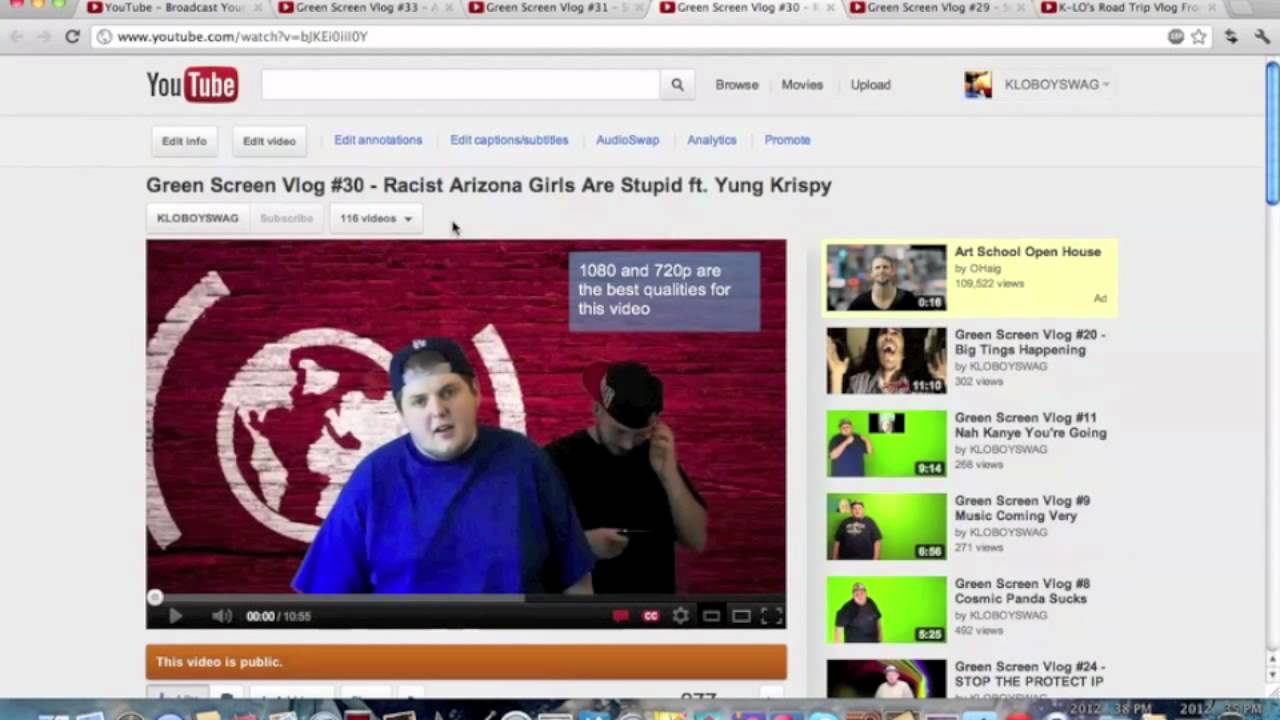The width and height of the screenshot is (1280, 720).
Task: Click the This video is public banner
Action: pos(466,662)
